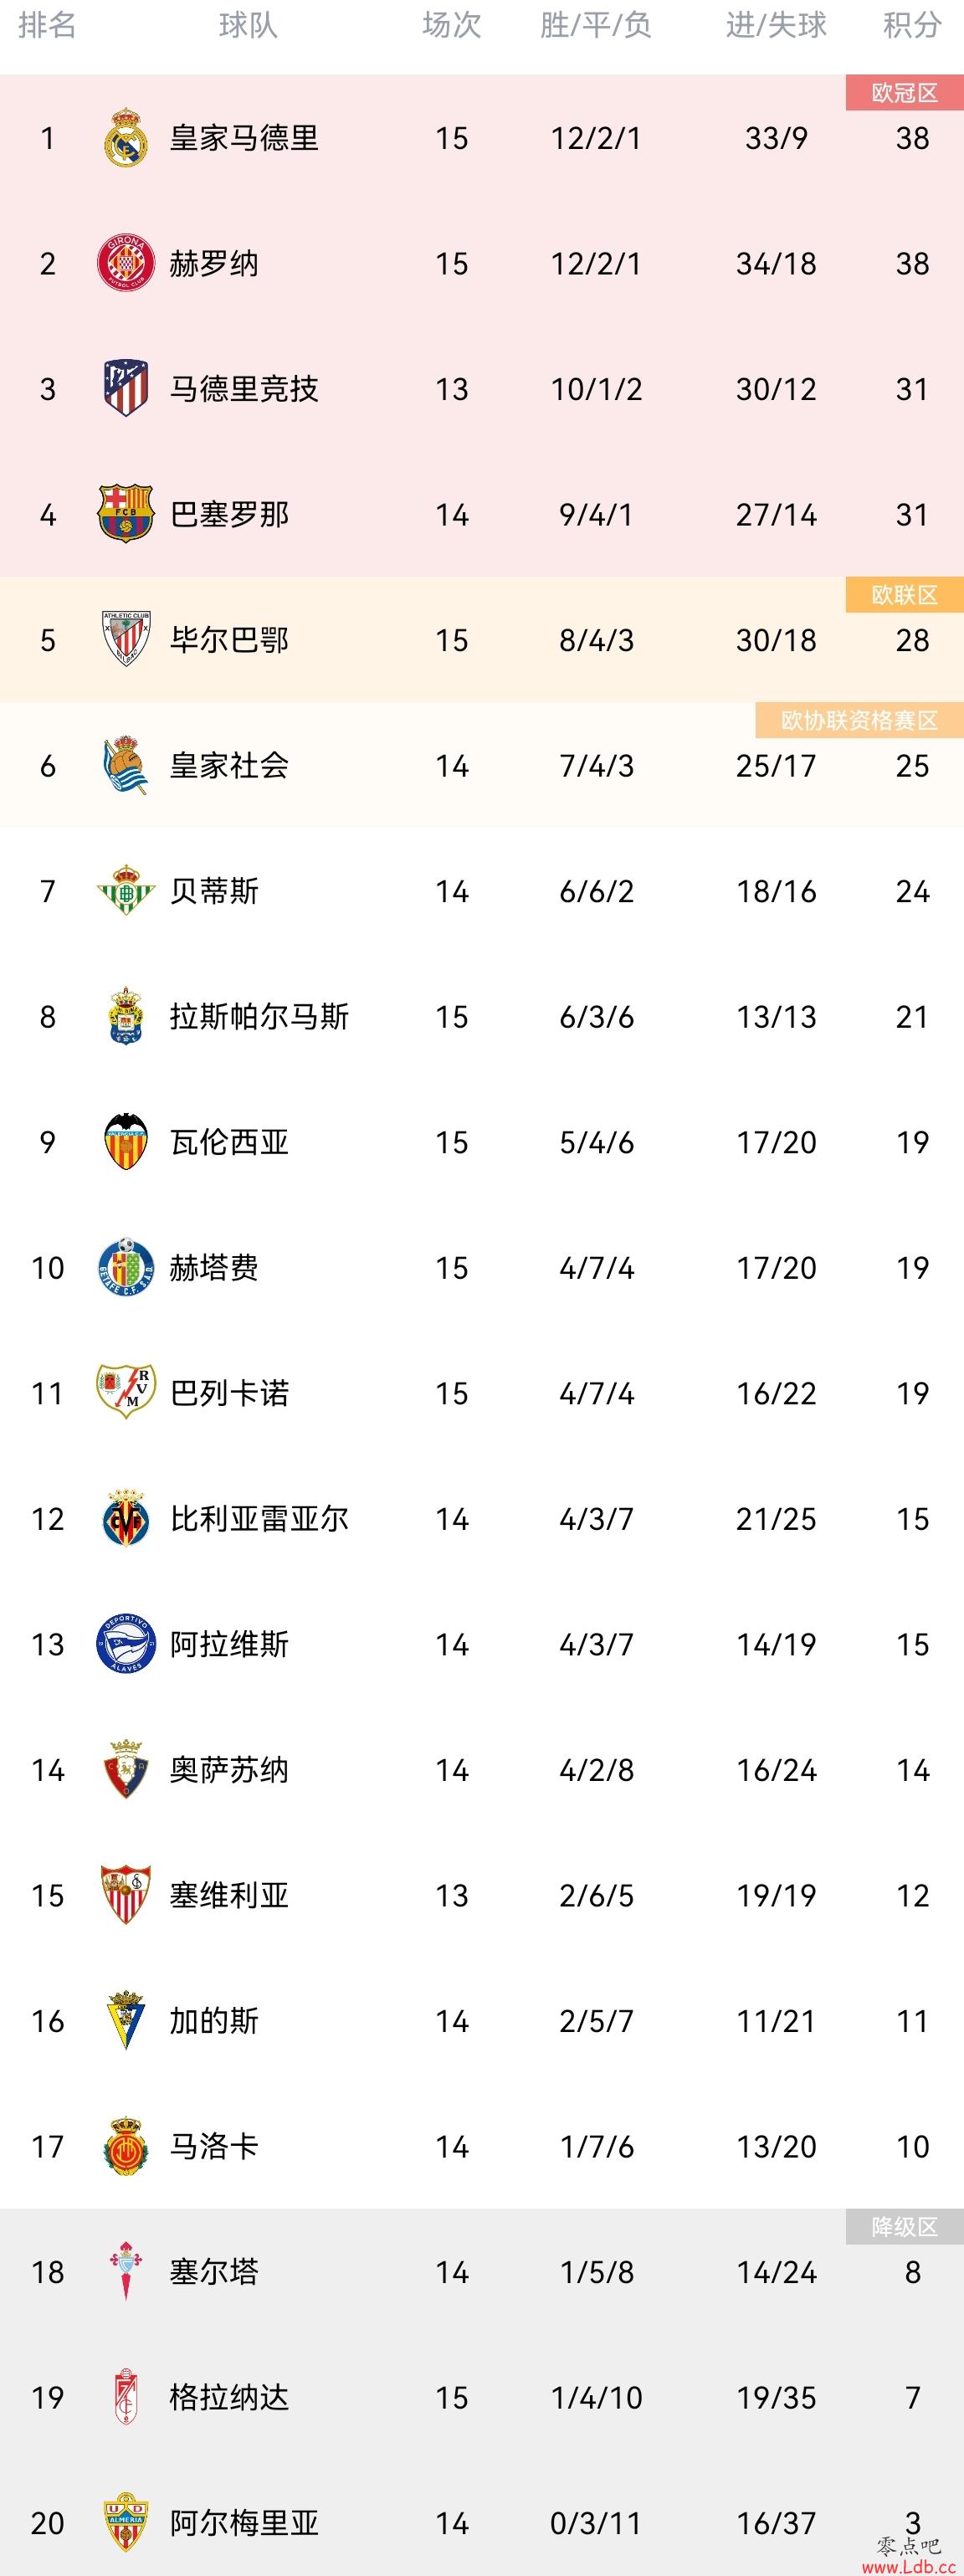Image resolution: width=964 pixels, height=2576 pixels.
Task: Select the Sevilla crest icon
Action: (x=126, y=1895)
